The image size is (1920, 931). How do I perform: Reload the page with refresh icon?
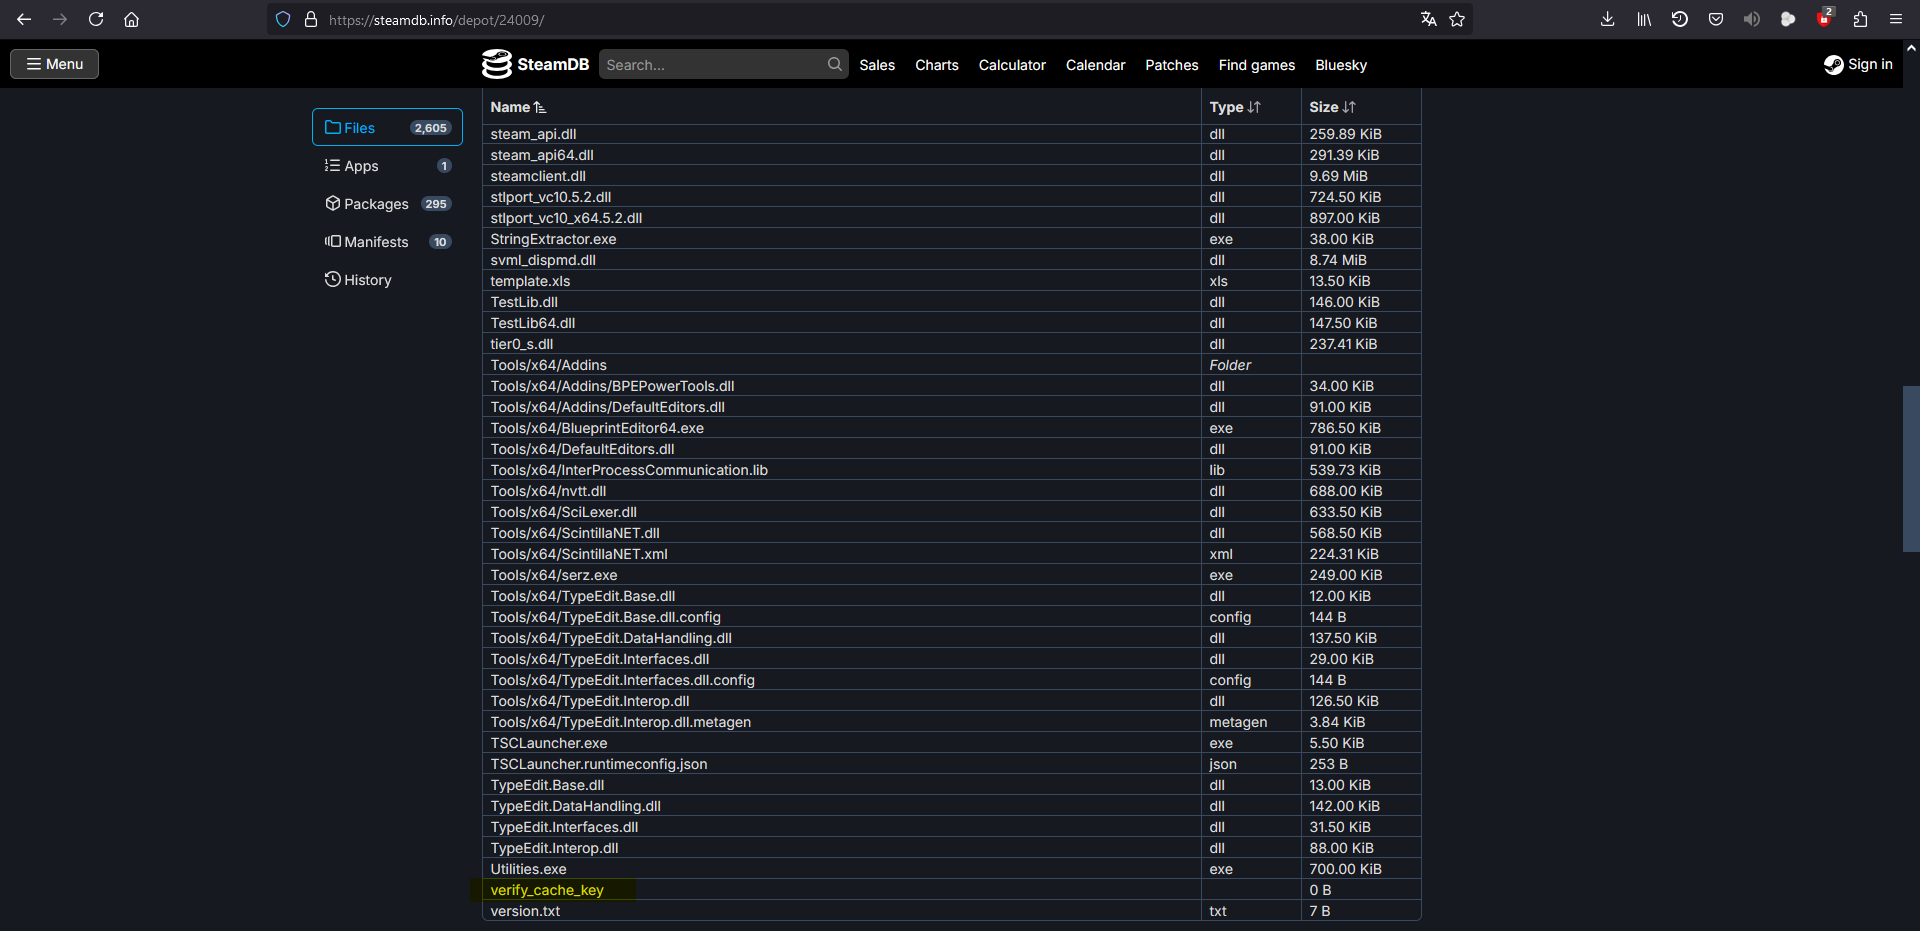tap(96, 19)
